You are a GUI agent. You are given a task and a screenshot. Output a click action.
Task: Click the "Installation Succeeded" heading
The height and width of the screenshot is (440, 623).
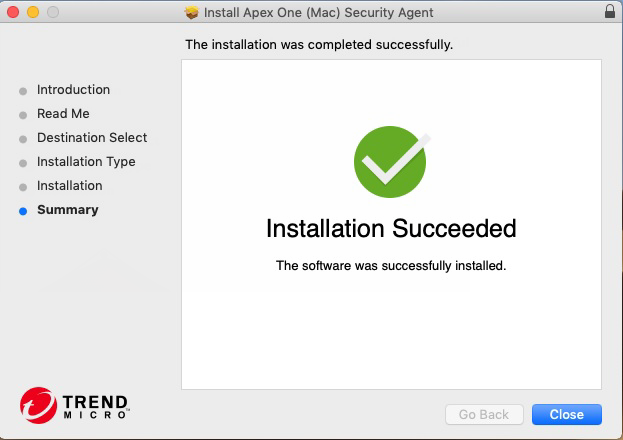coord(391,229)
